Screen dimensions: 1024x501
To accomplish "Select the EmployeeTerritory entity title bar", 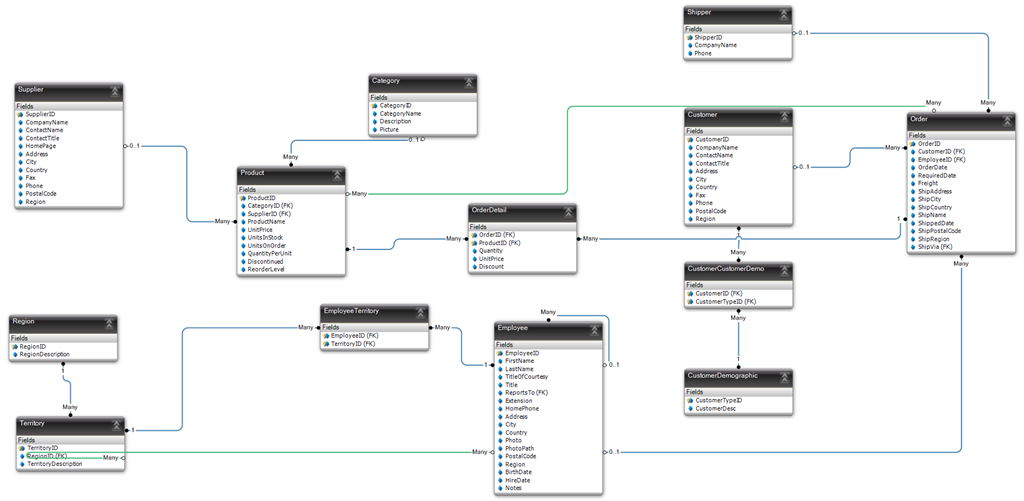I will click(x=365, y=311).
